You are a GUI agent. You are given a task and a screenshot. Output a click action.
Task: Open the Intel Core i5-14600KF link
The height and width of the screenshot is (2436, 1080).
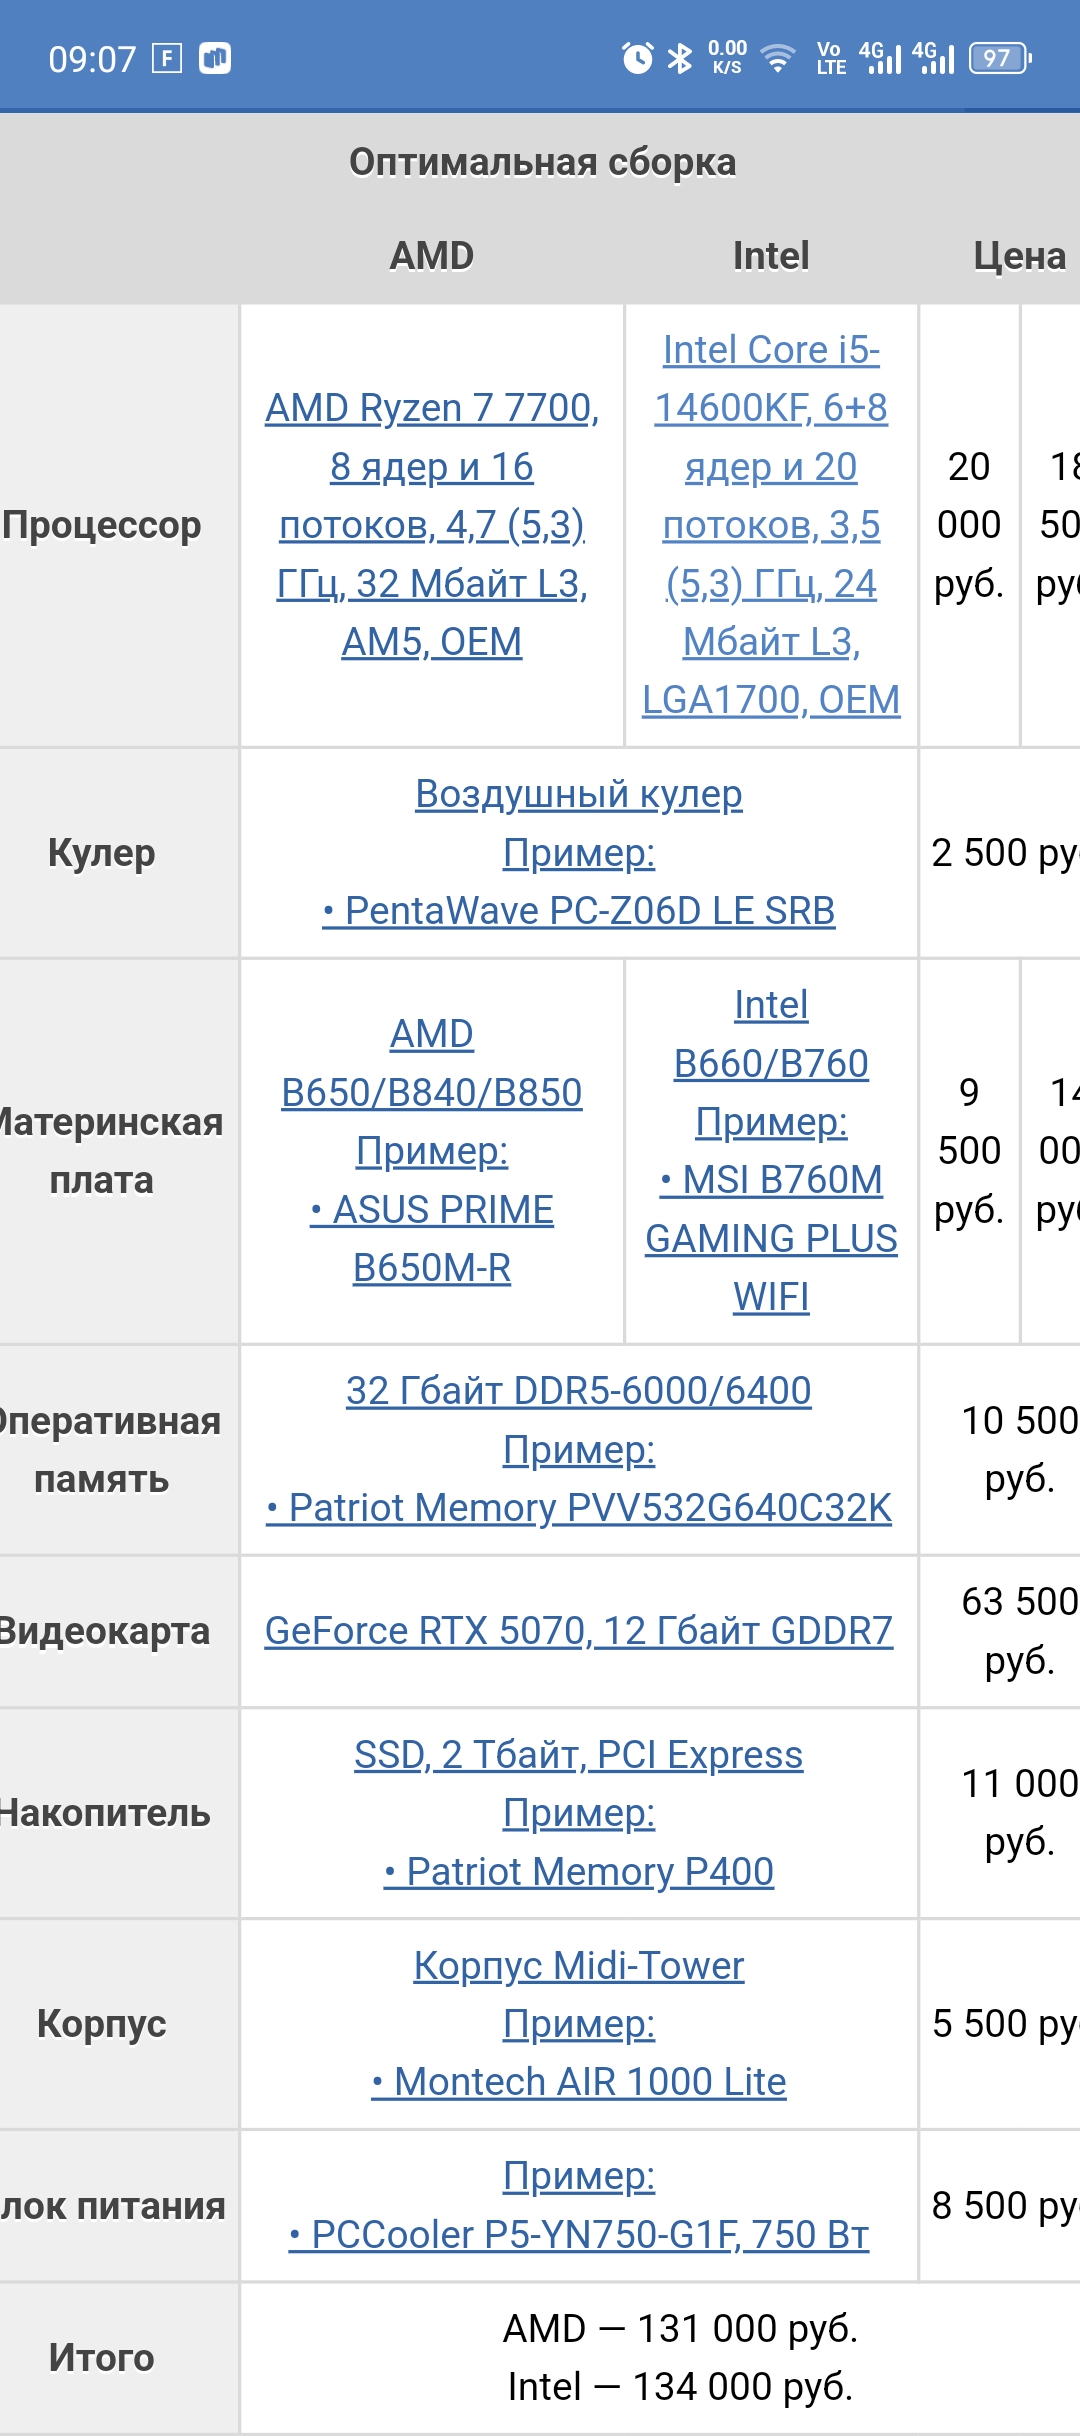[x=771, y=525]
